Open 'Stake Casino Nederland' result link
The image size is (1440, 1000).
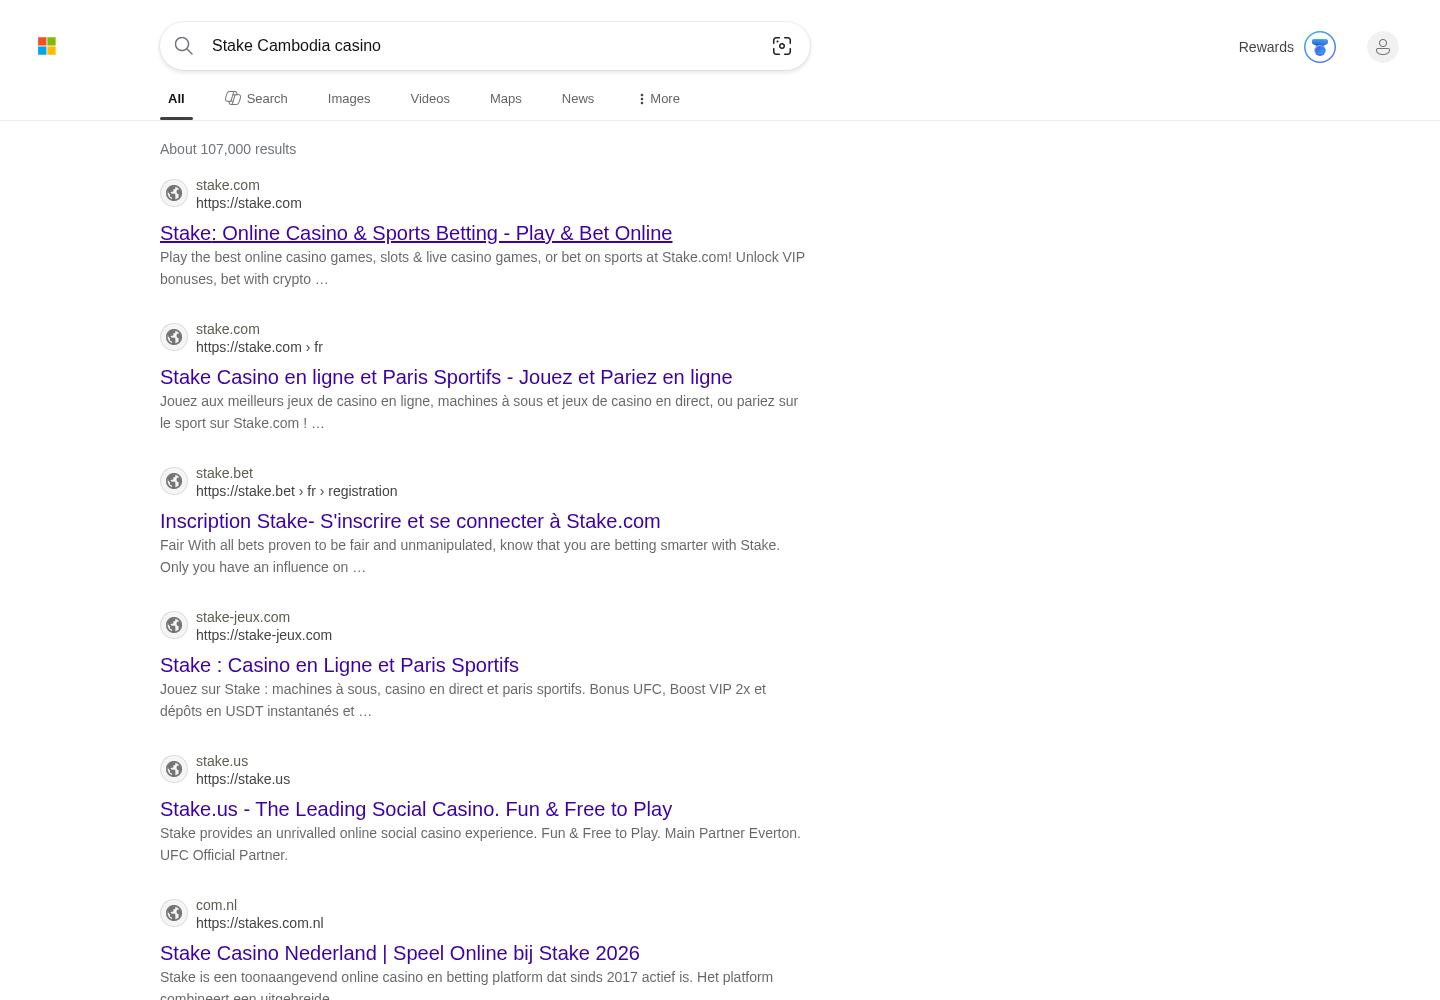400,953
